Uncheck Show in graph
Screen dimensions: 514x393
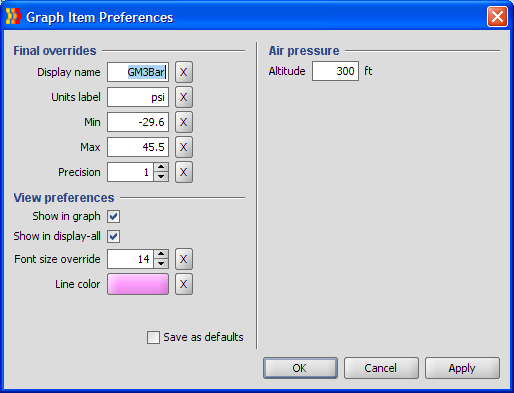click(114, 216)
